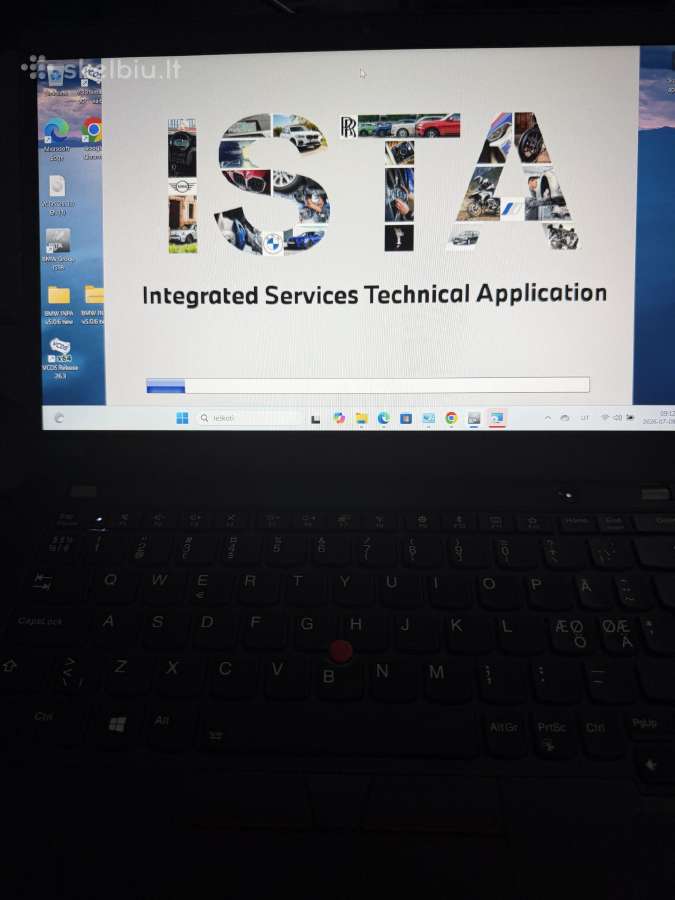Screen dimensions: 675x900
Task: Open the Recycle Bin desktop icon
Action: (x=56, y=80)
